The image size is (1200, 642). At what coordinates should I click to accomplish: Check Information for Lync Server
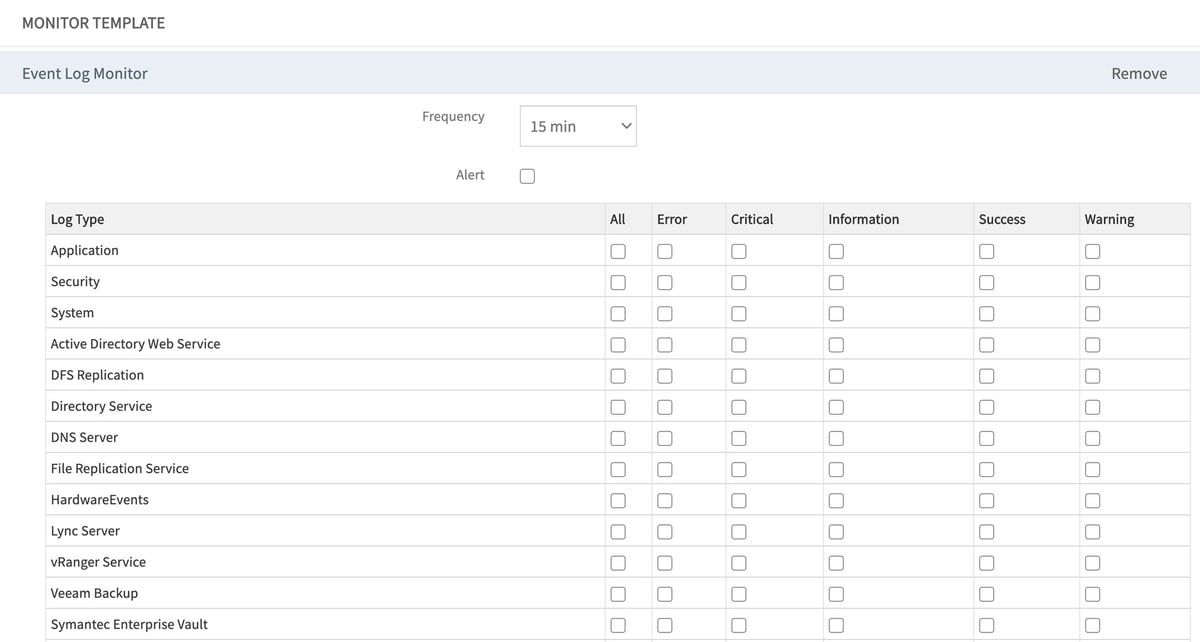(x=836, y=532)
